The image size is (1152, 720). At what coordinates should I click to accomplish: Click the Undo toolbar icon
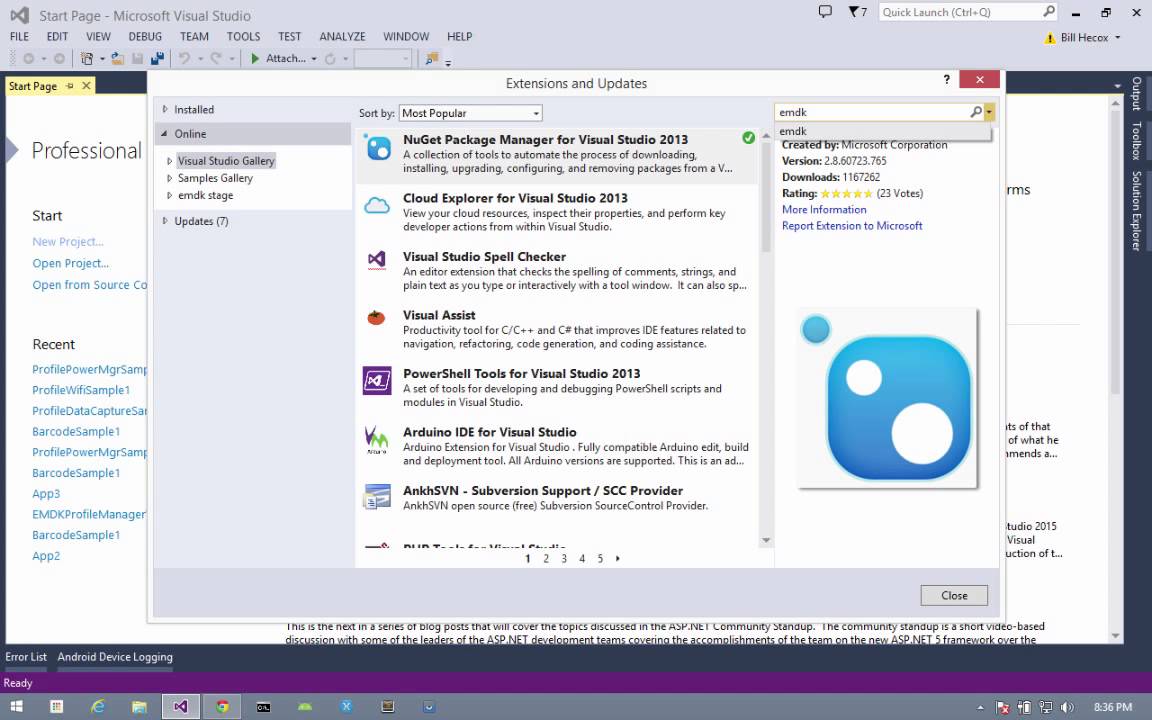(x=184, y=59)
